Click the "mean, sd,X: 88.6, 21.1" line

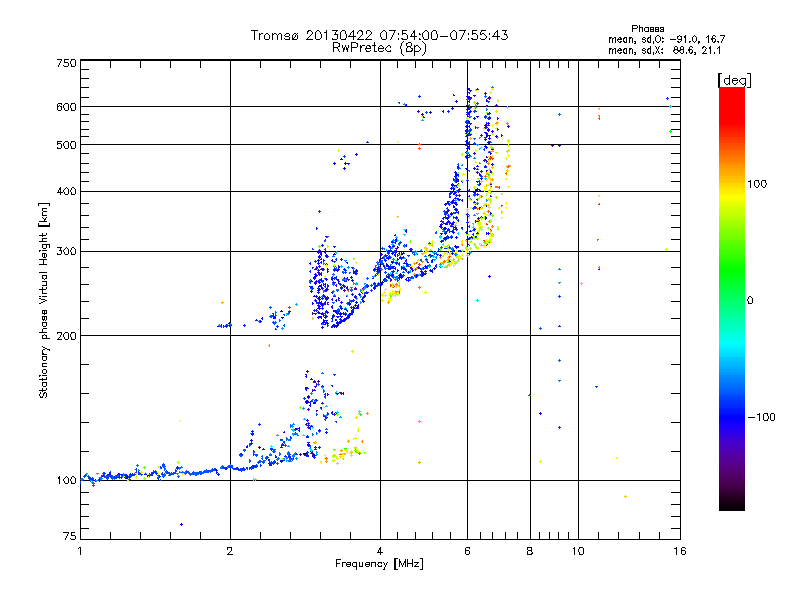[x=664, y=51]
